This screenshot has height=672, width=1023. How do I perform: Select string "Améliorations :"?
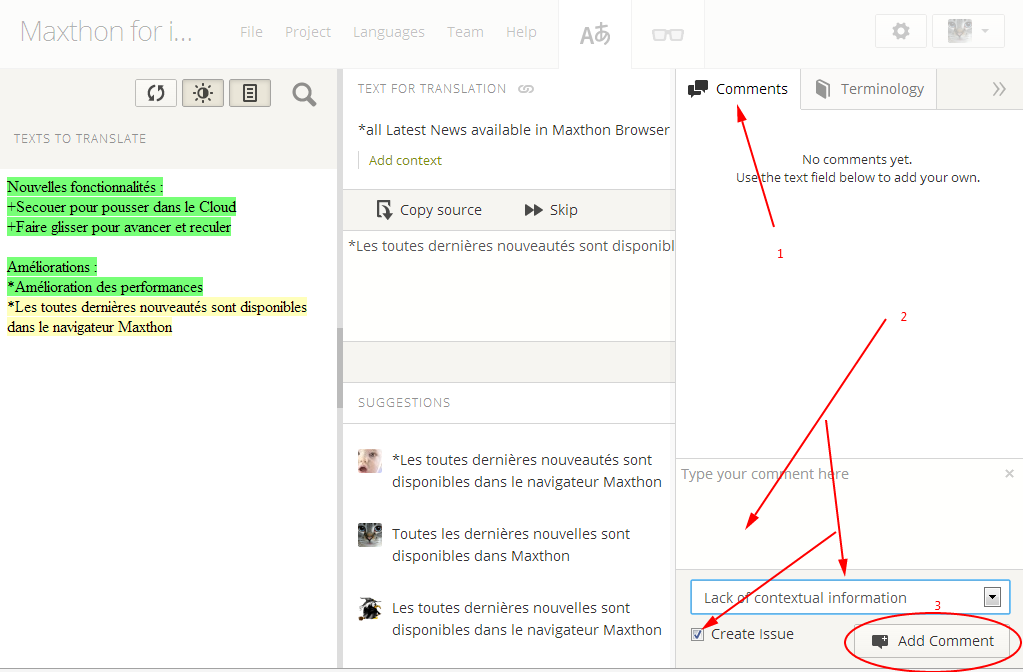pyautogui.click(x=52, y=267)
